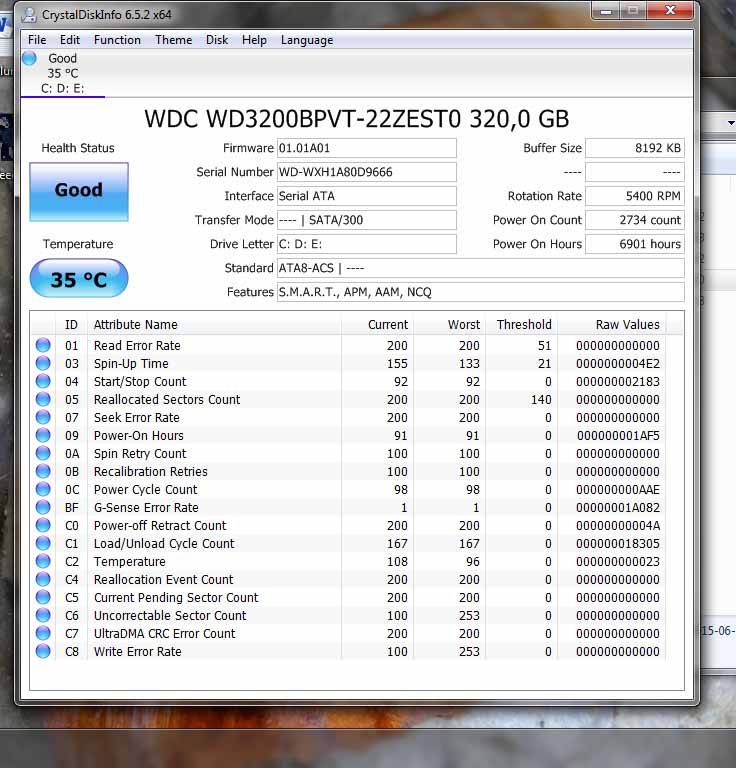This screenshot has width=736, height=768.
Task: Click the Rotation Rate field 5400 RPM
Action: coord(635,196)
